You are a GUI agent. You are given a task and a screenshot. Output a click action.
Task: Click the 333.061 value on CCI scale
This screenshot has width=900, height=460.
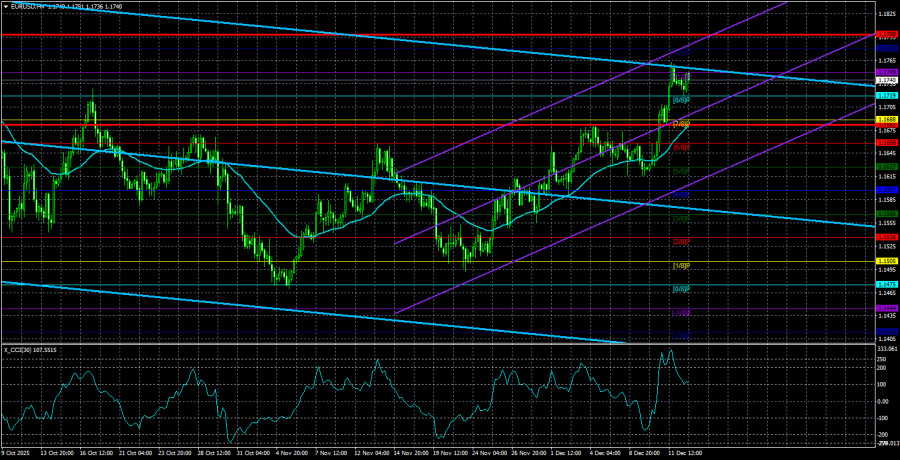tap(886, 349)
